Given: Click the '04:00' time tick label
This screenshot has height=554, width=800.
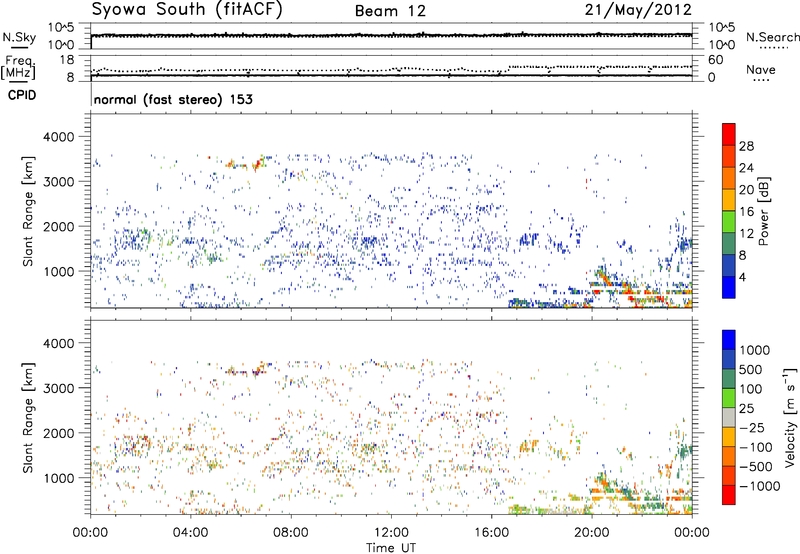Looking at the screenshot, I should click(190, 533).
